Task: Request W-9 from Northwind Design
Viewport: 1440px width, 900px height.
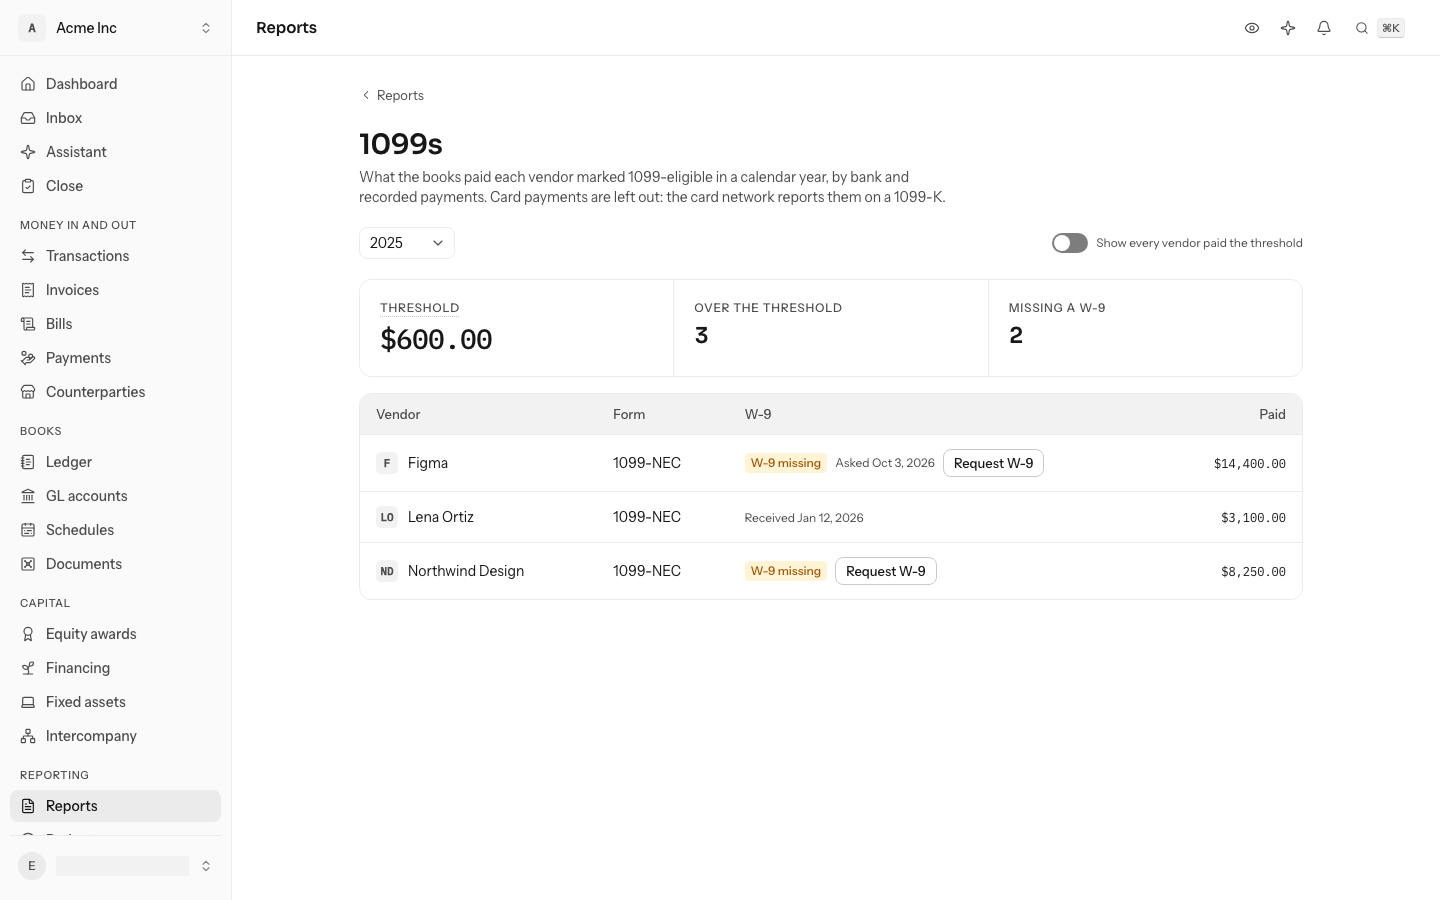Action: [x=886, y=571]
